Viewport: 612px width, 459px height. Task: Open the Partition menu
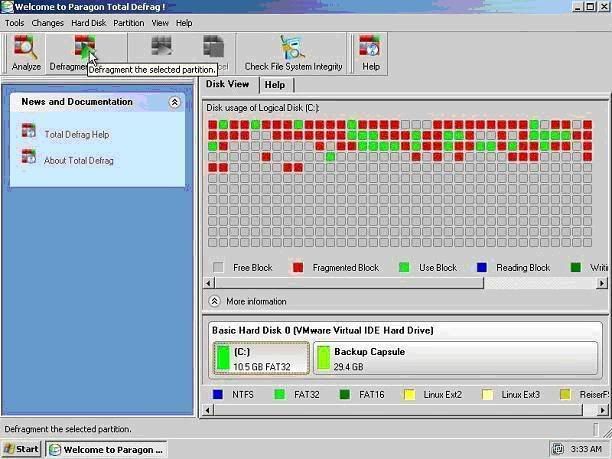(x=129, y=23)
